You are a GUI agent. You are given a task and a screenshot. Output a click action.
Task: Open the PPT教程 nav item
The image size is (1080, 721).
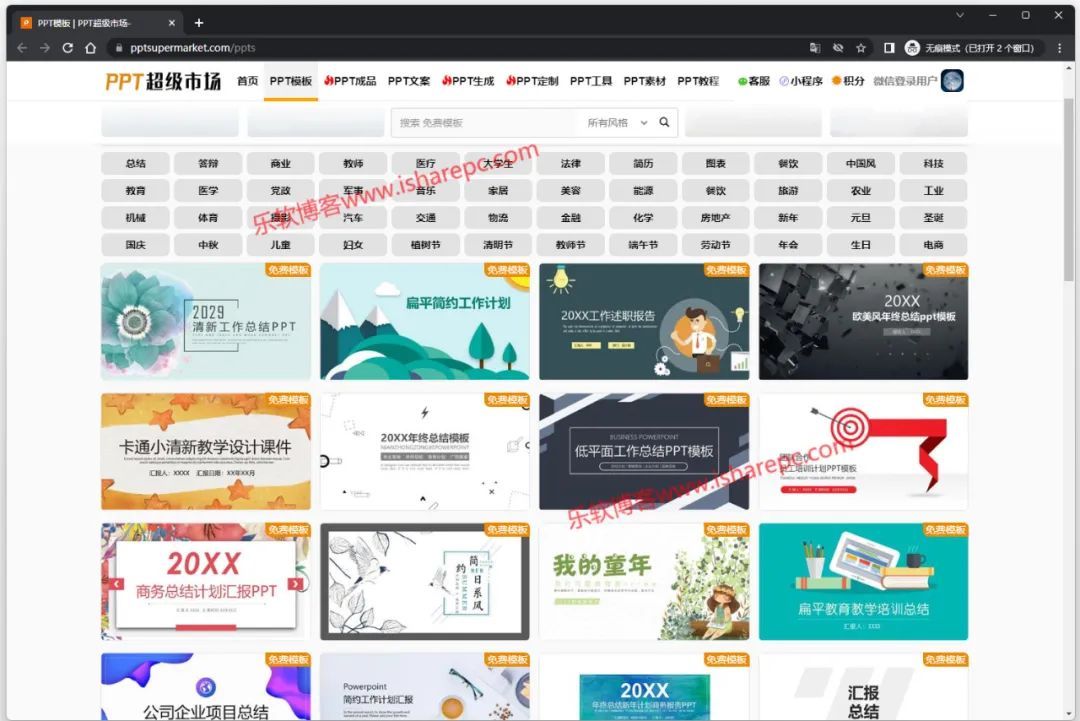698,81
